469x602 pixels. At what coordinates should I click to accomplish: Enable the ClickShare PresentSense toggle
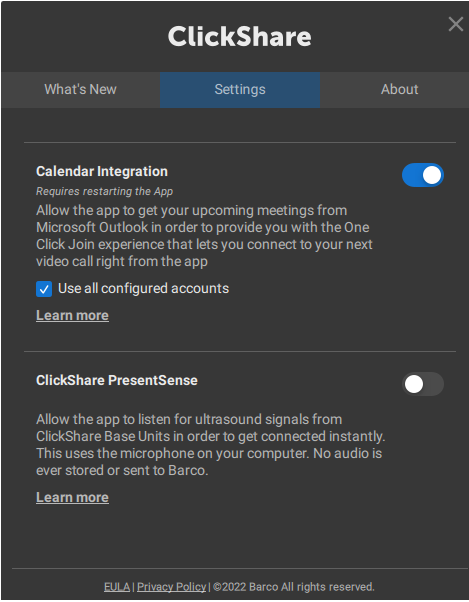pos(423,384)
